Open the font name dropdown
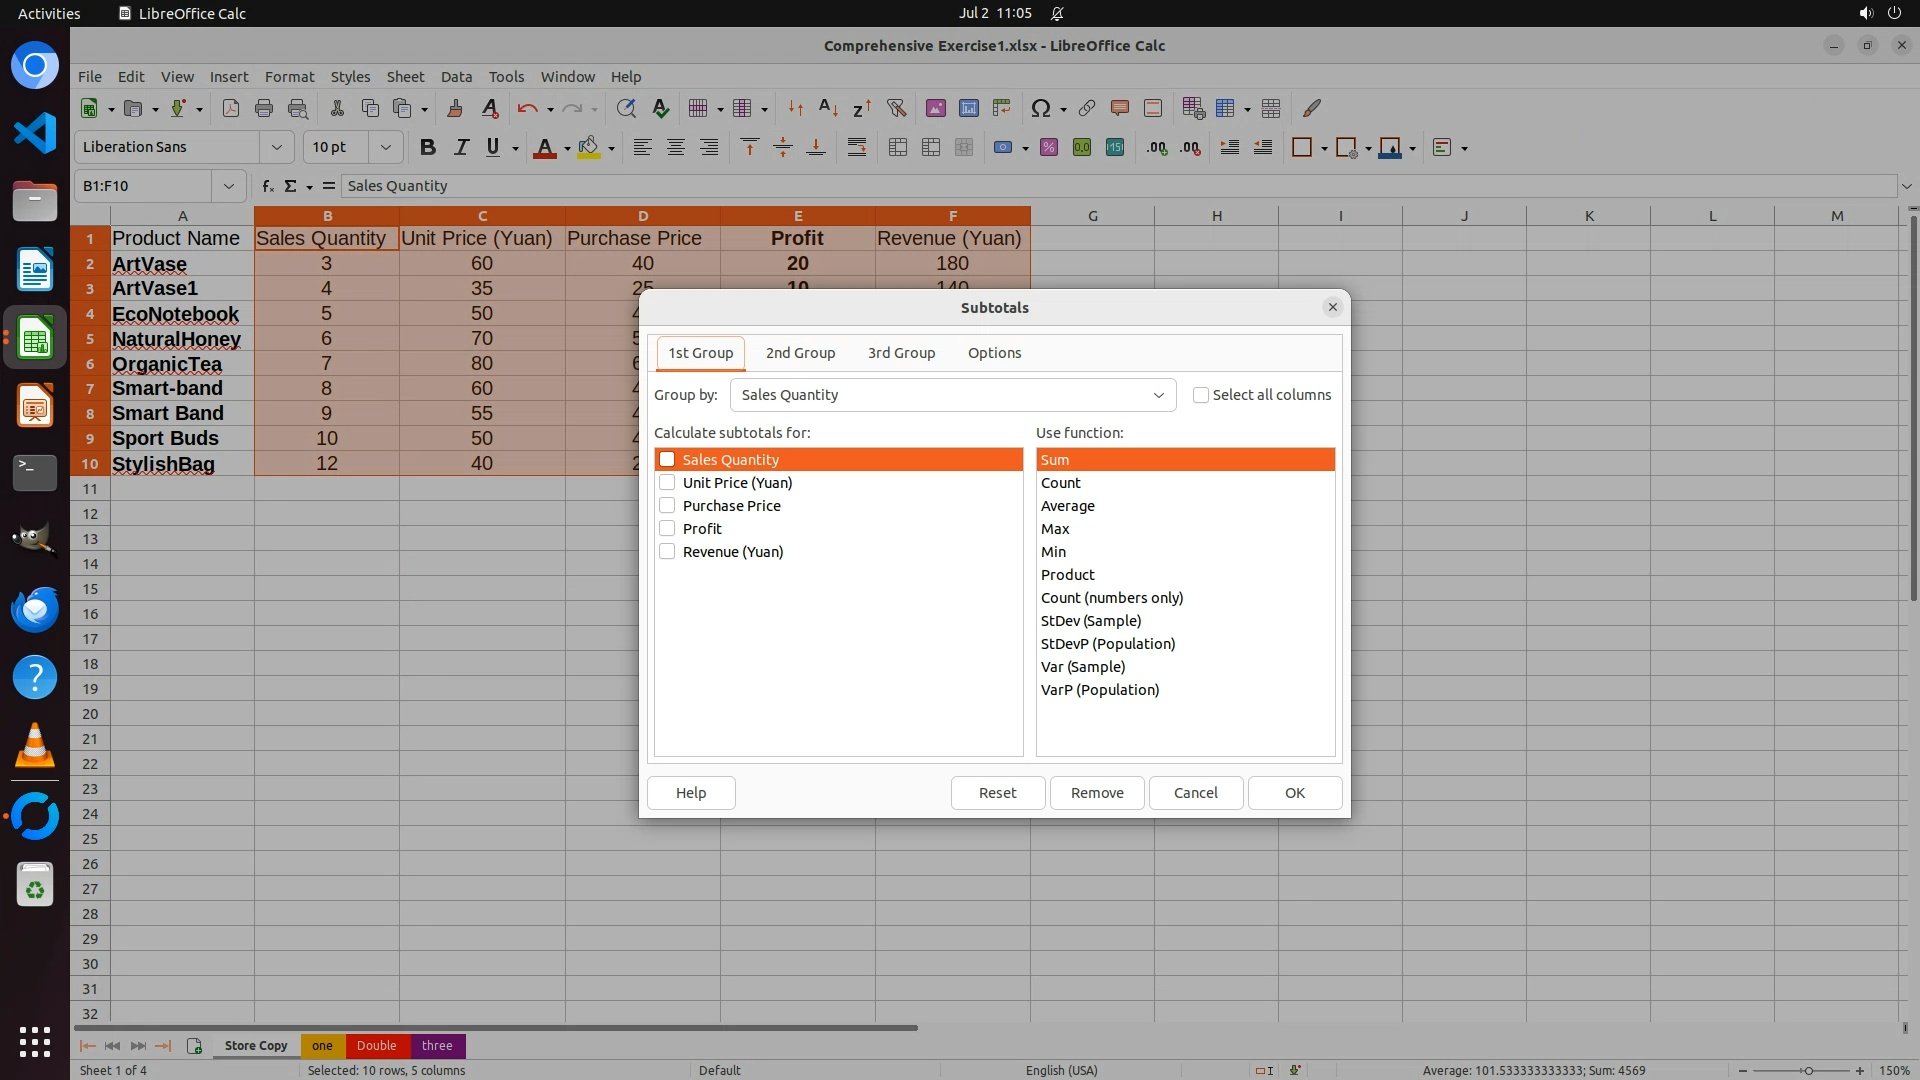This screenshot has height=1080, width=1920. tap(276, 147)
